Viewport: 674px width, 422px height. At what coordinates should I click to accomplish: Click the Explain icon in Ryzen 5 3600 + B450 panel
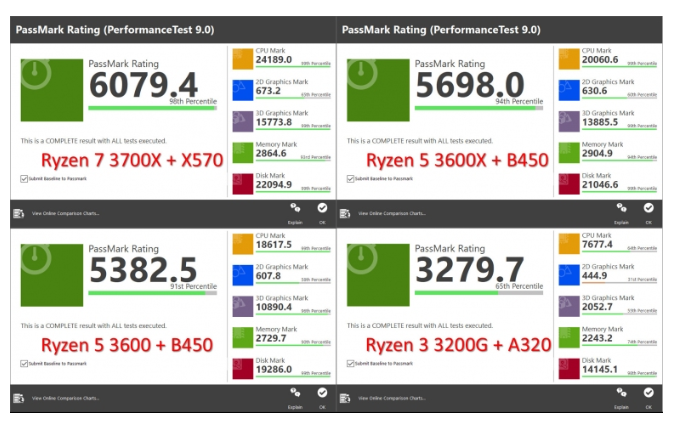click(x=295, y=393)
